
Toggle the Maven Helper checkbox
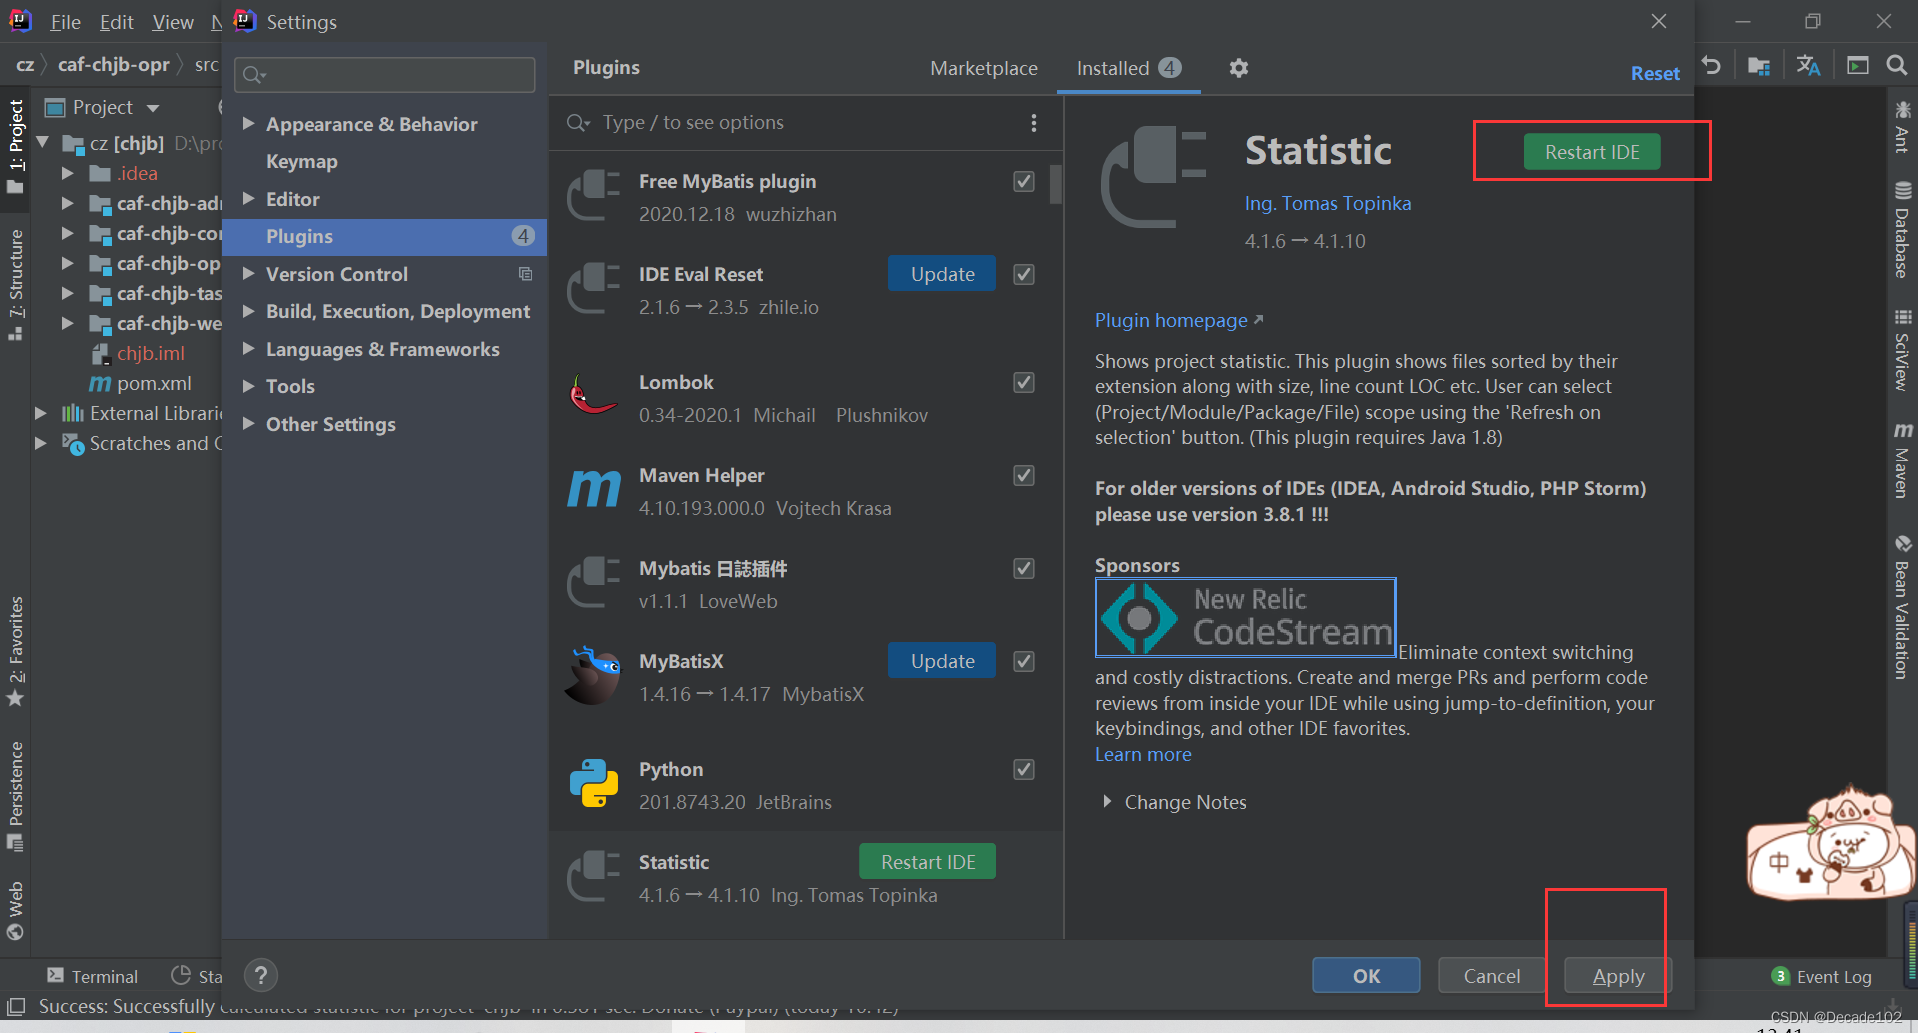(x=1023, y=475)
